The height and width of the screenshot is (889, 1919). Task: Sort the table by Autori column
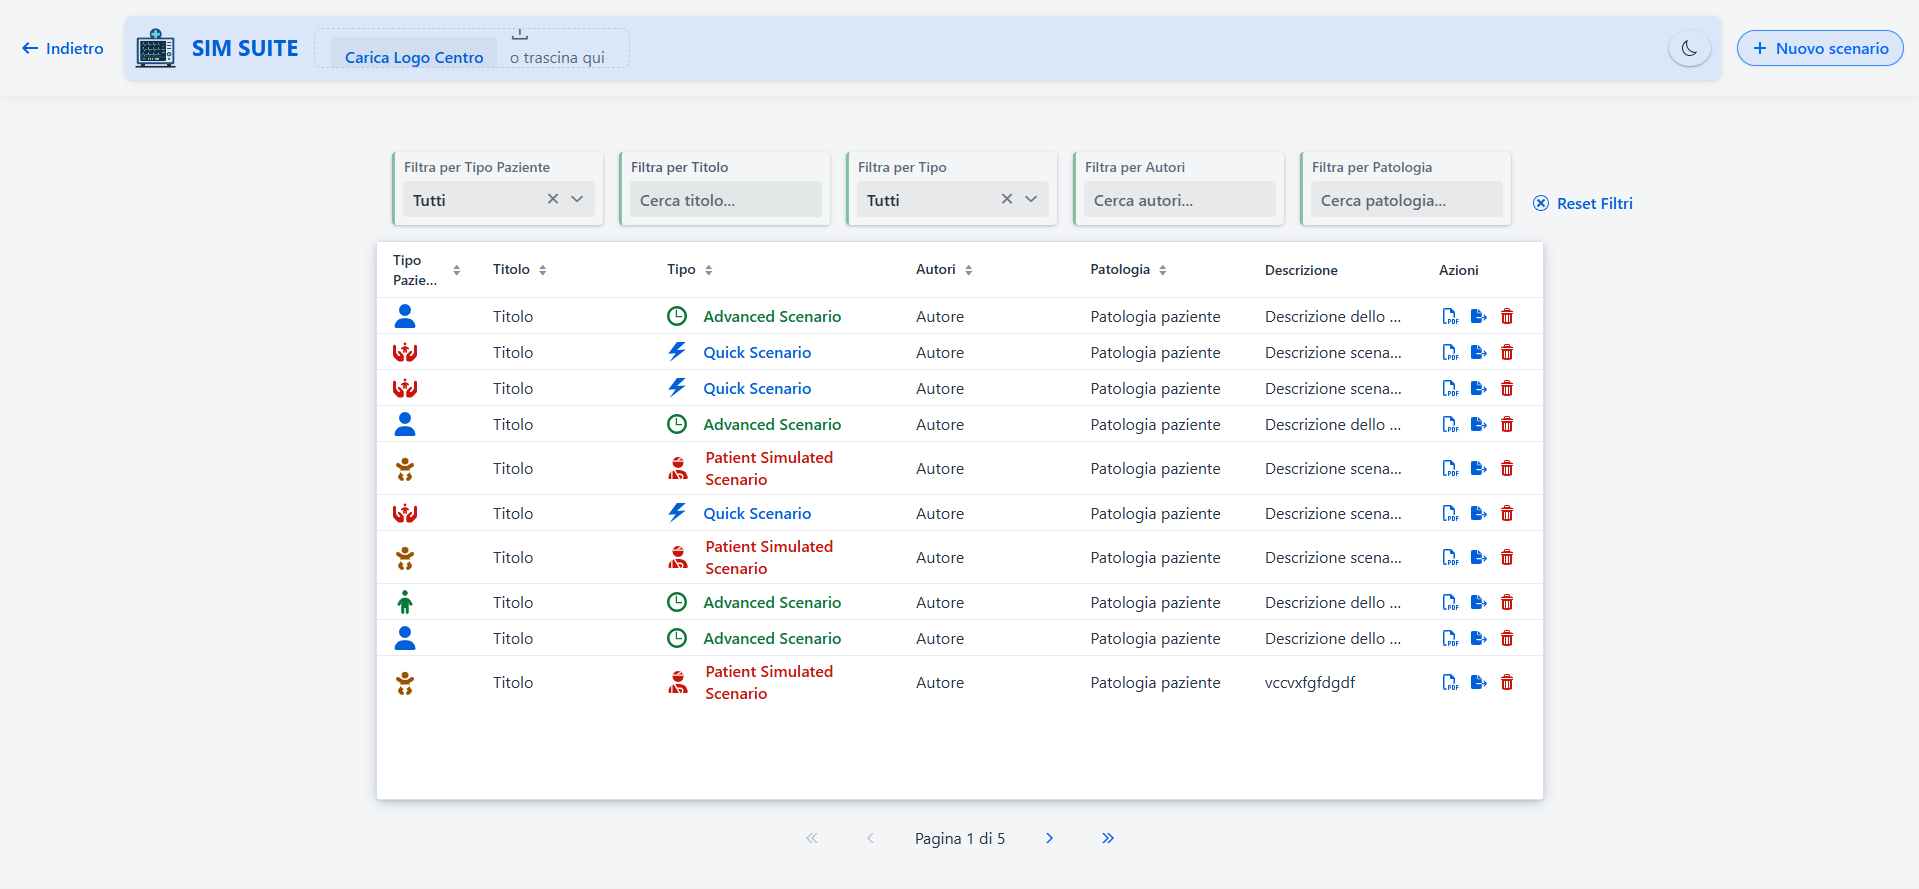tap(969, 270)
